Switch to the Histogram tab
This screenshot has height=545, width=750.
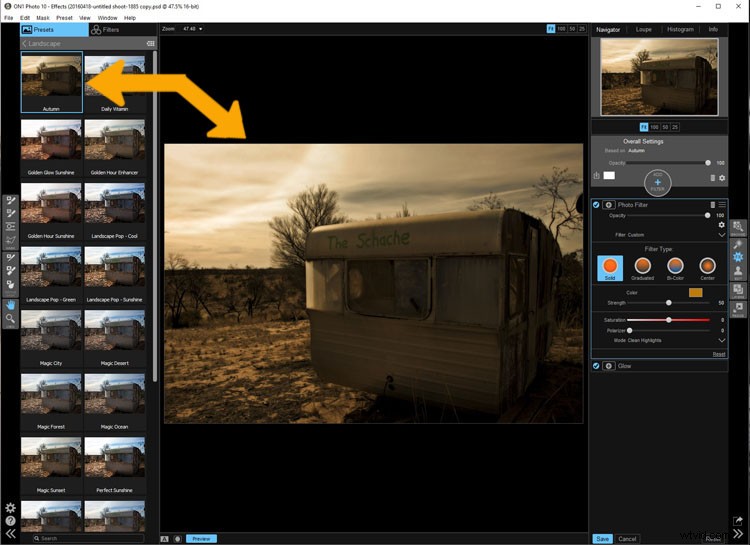pyautogui.click(x=680, y=30)
